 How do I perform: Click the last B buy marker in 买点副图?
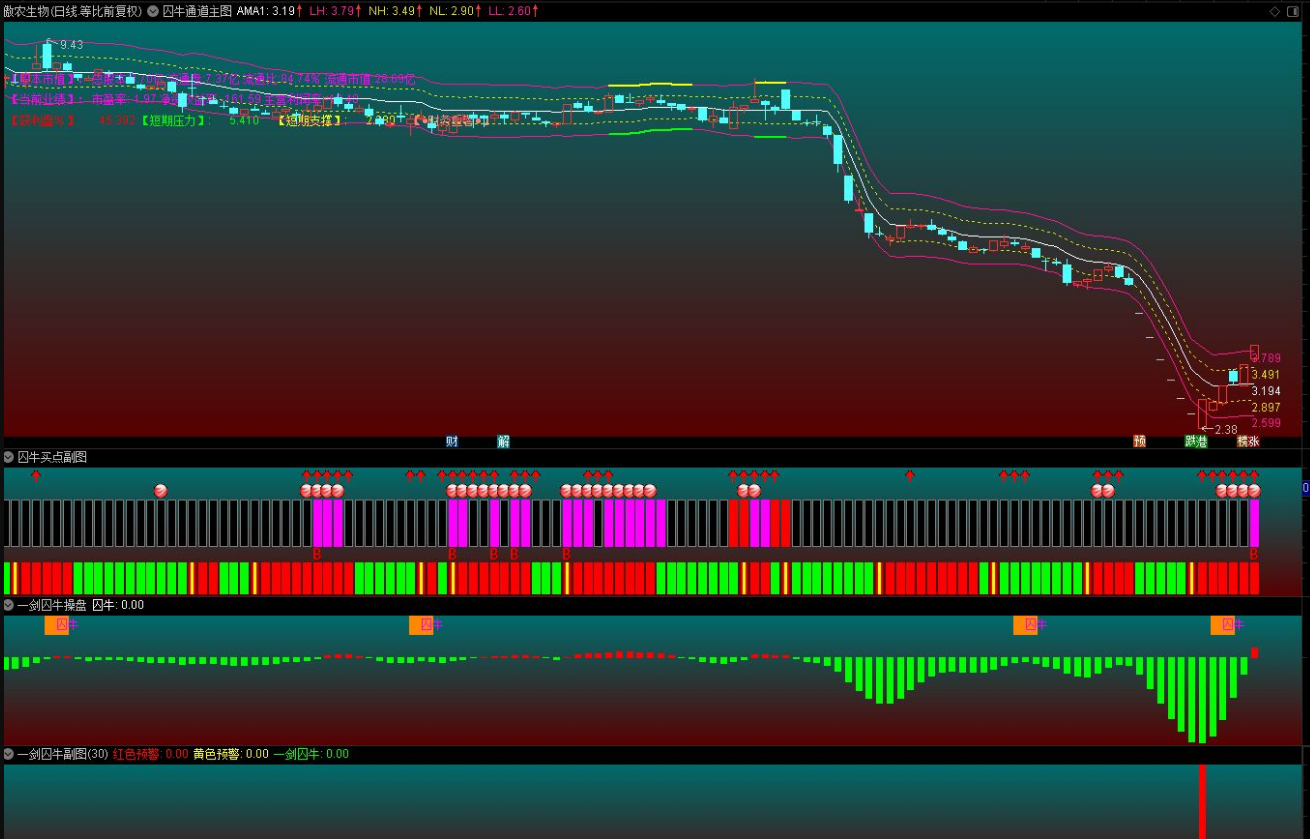pos(1254,554)
